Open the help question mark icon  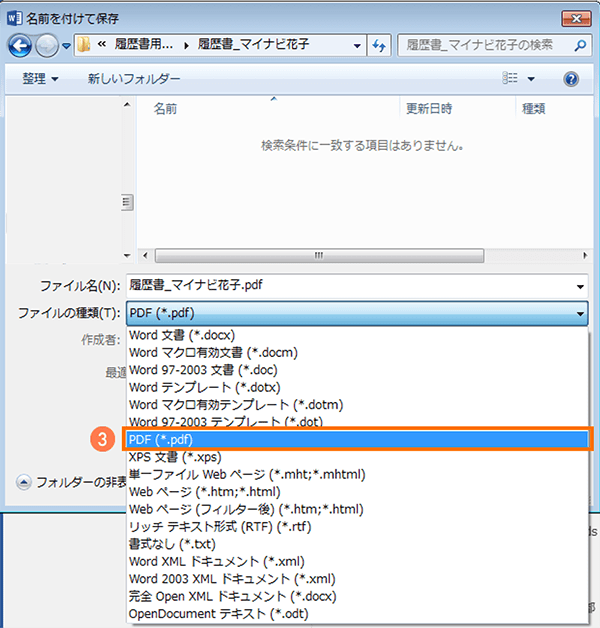click(x=571, y=79)
